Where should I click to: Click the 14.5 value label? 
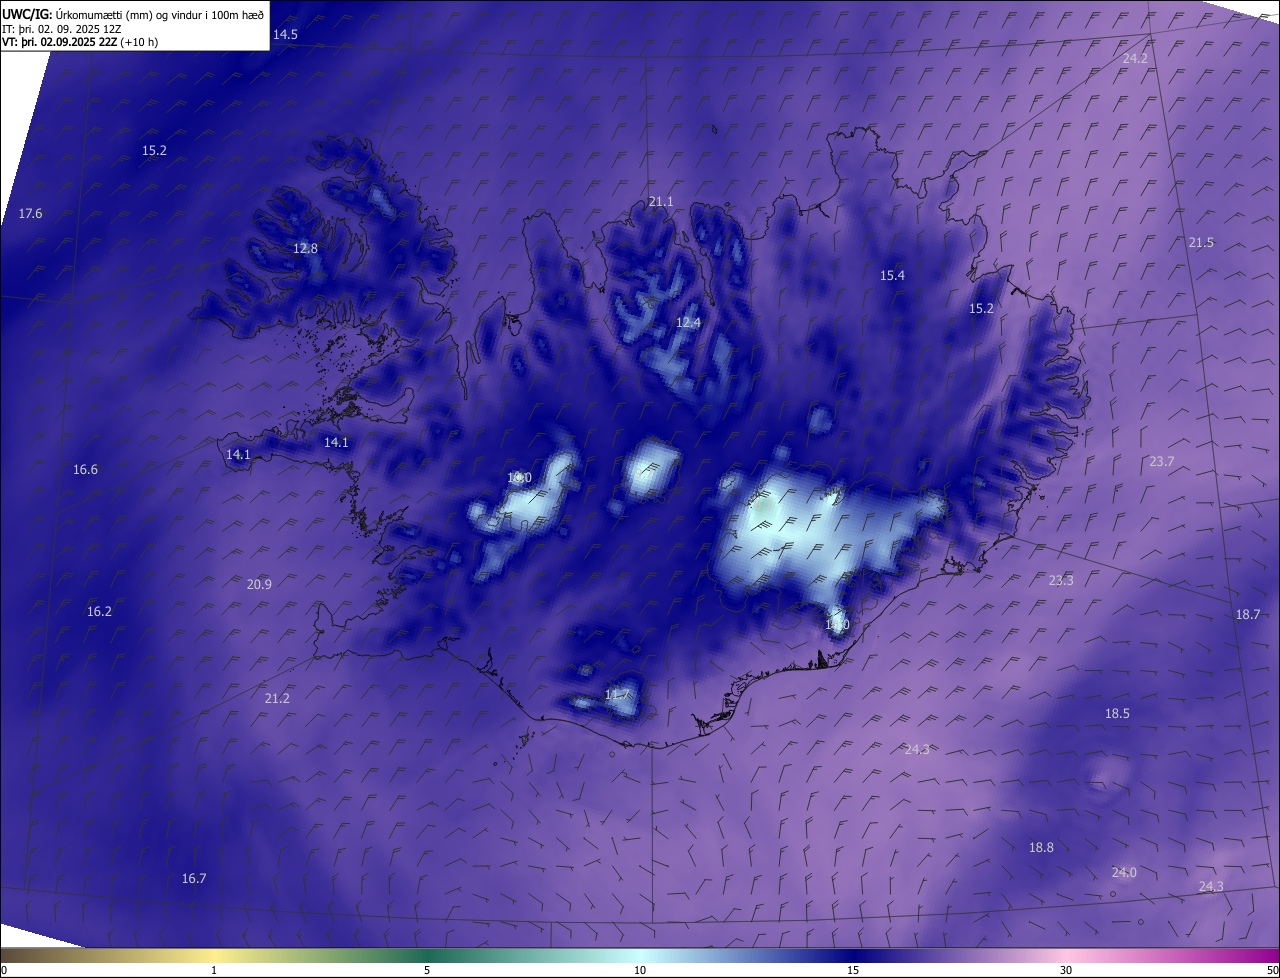click(285, 35)
